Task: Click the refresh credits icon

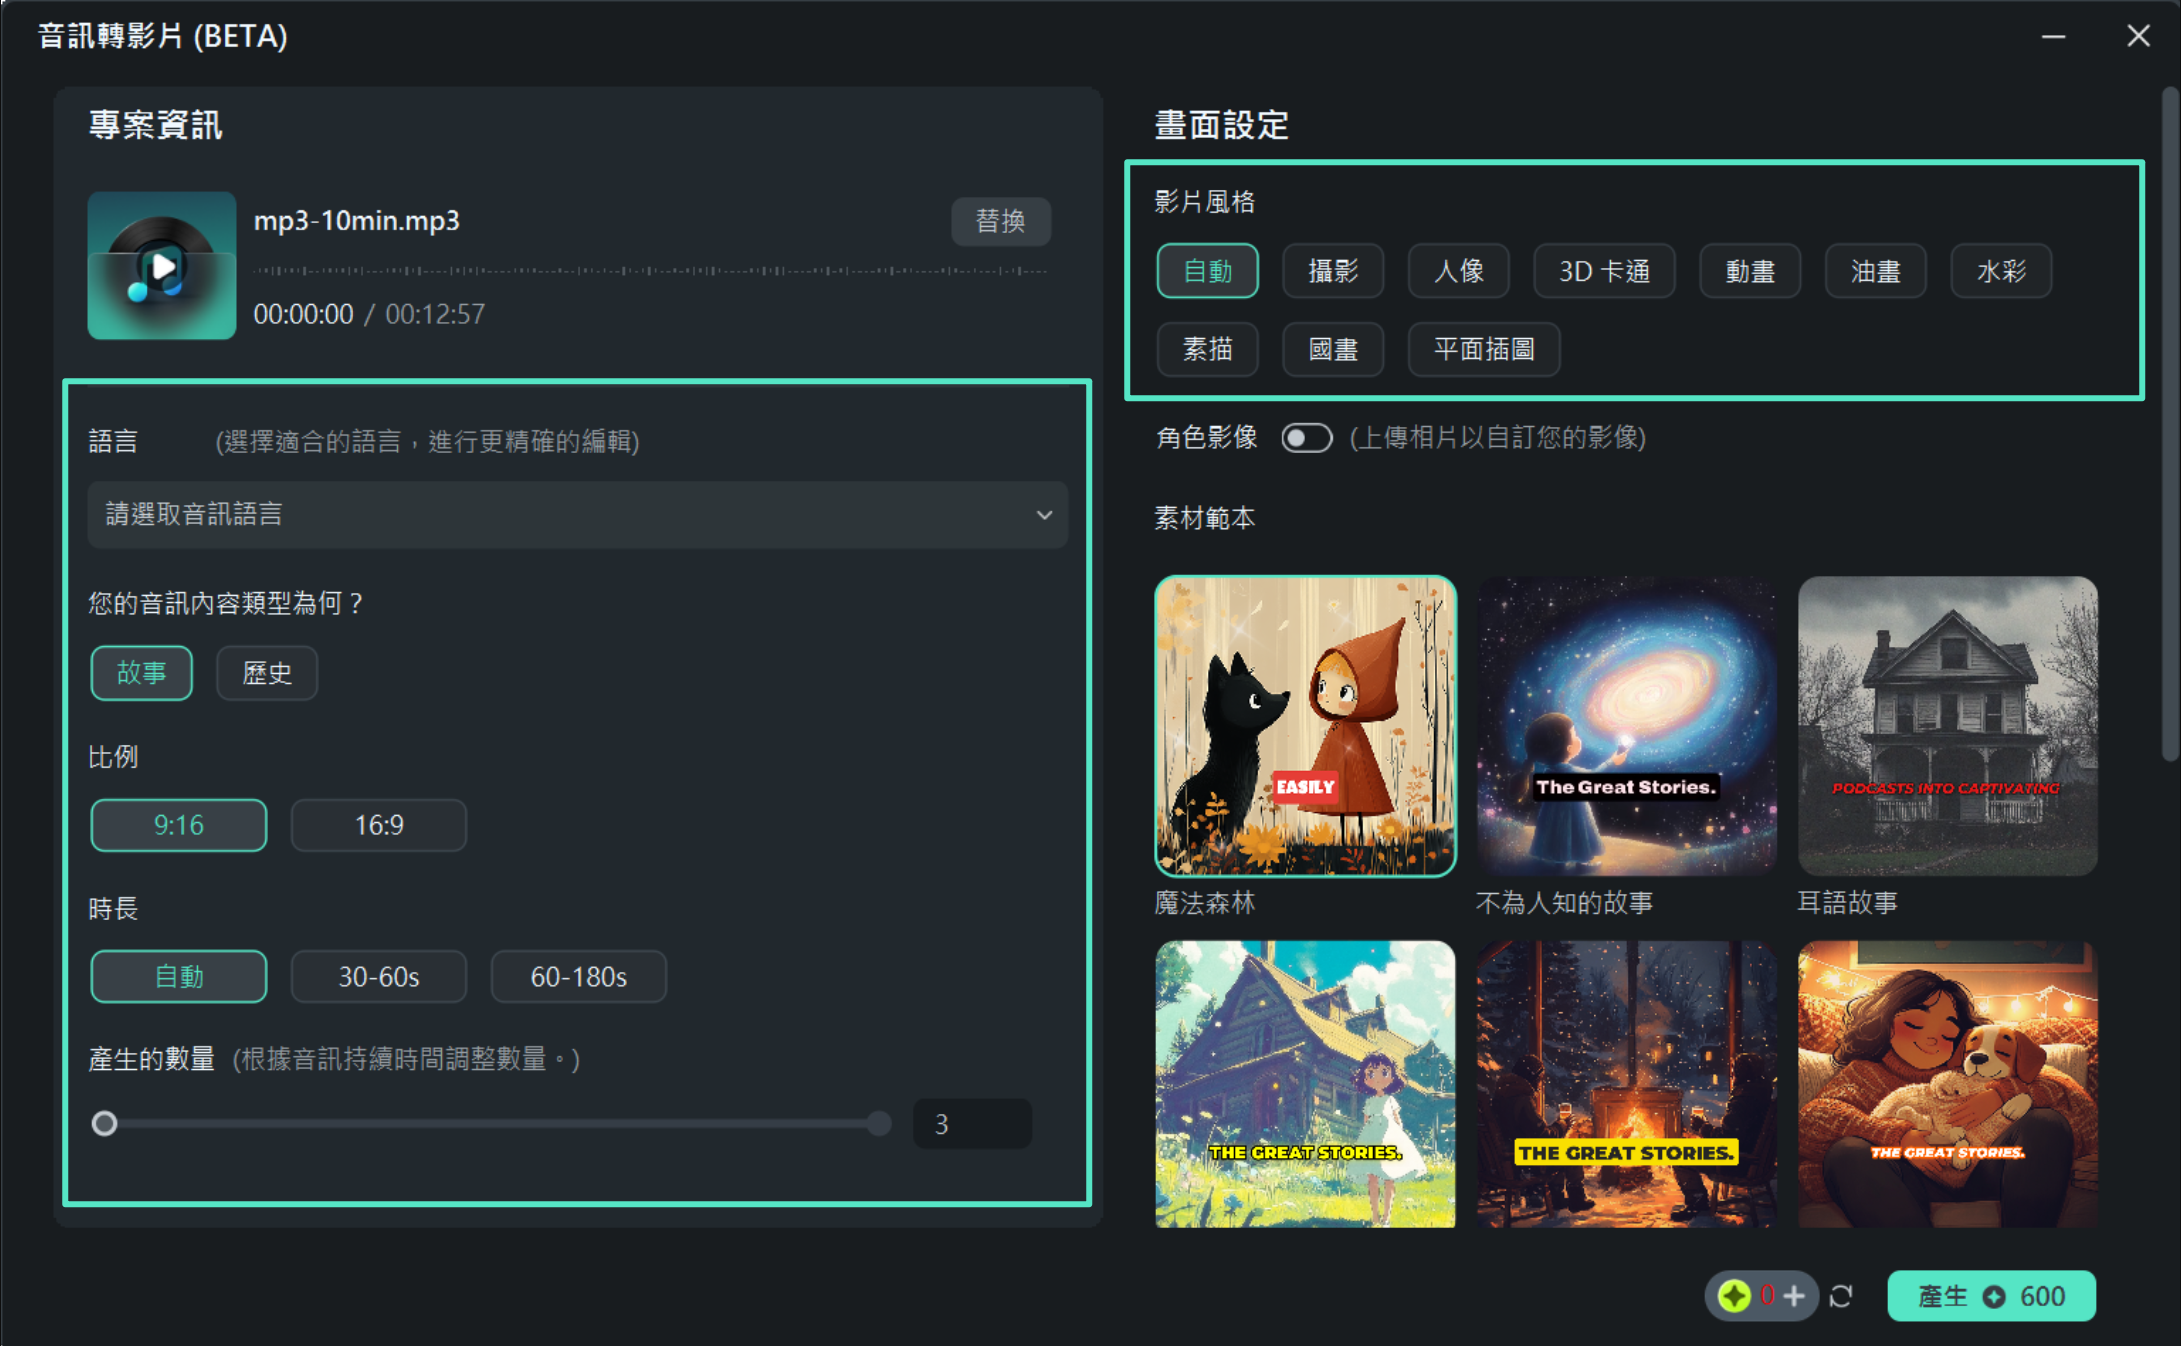Action: 1841,1297
